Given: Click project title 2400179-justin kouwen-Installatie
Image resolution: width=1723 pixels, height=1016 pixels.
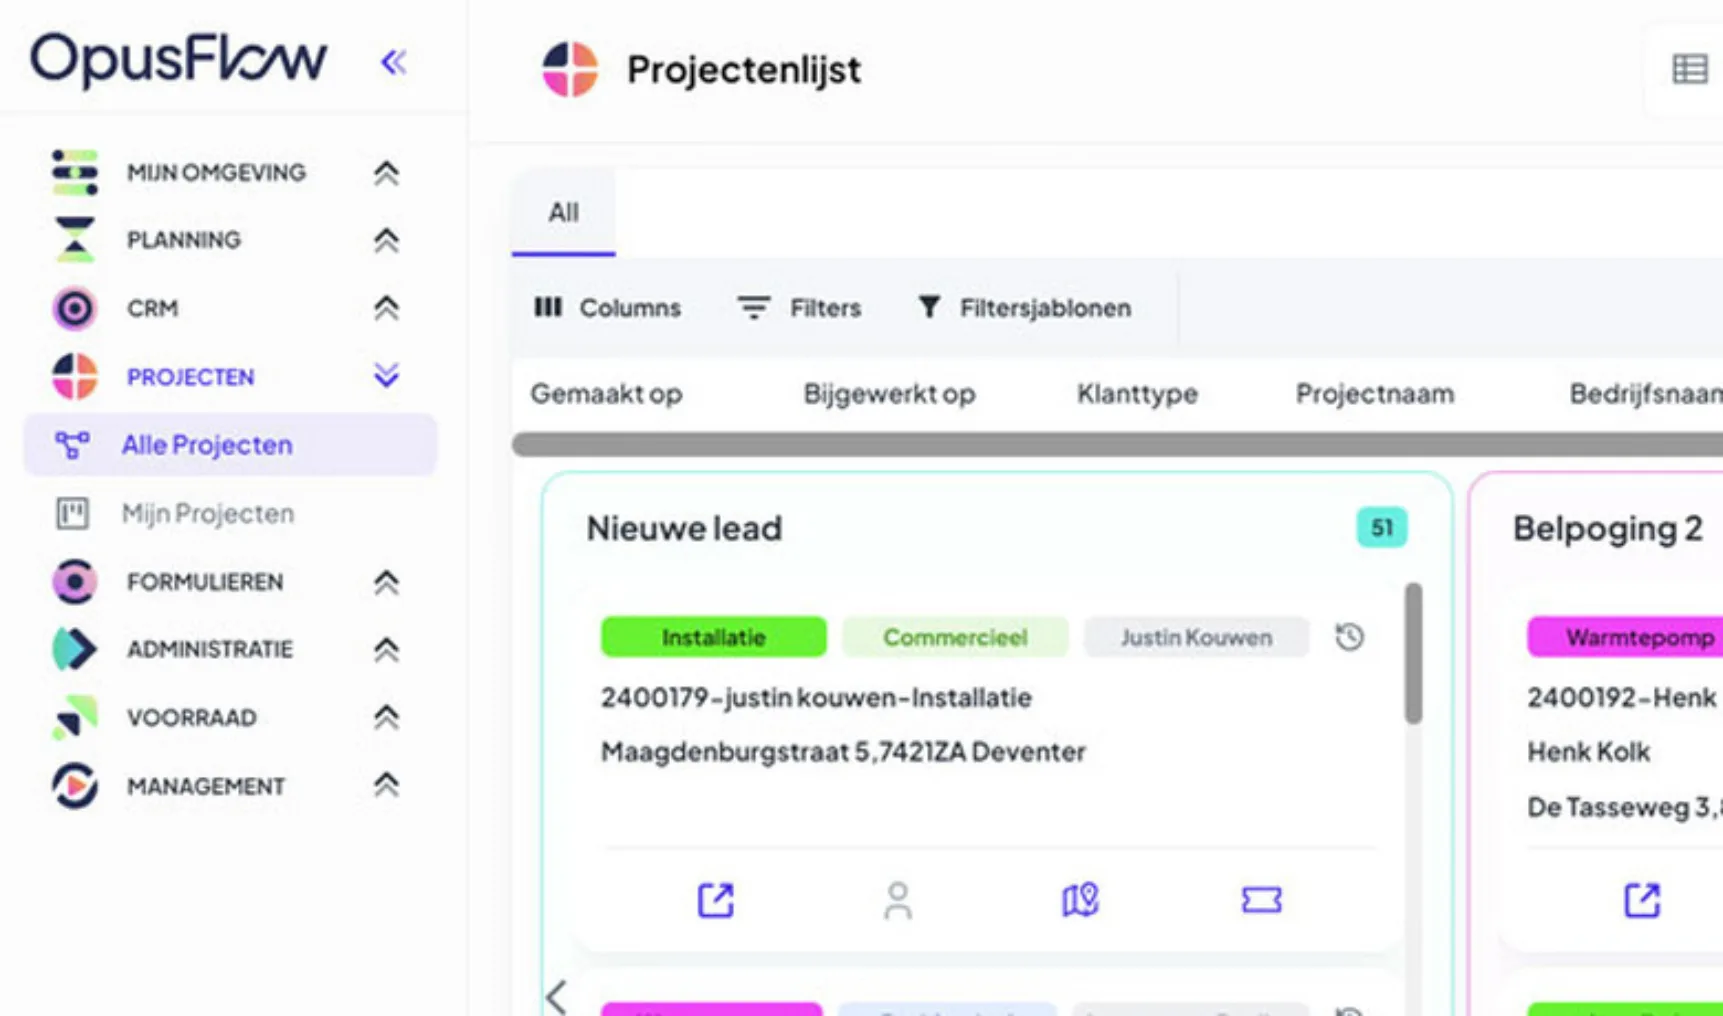Looking at the screenshot, I should pyautogui.click(x=816, y=697).
